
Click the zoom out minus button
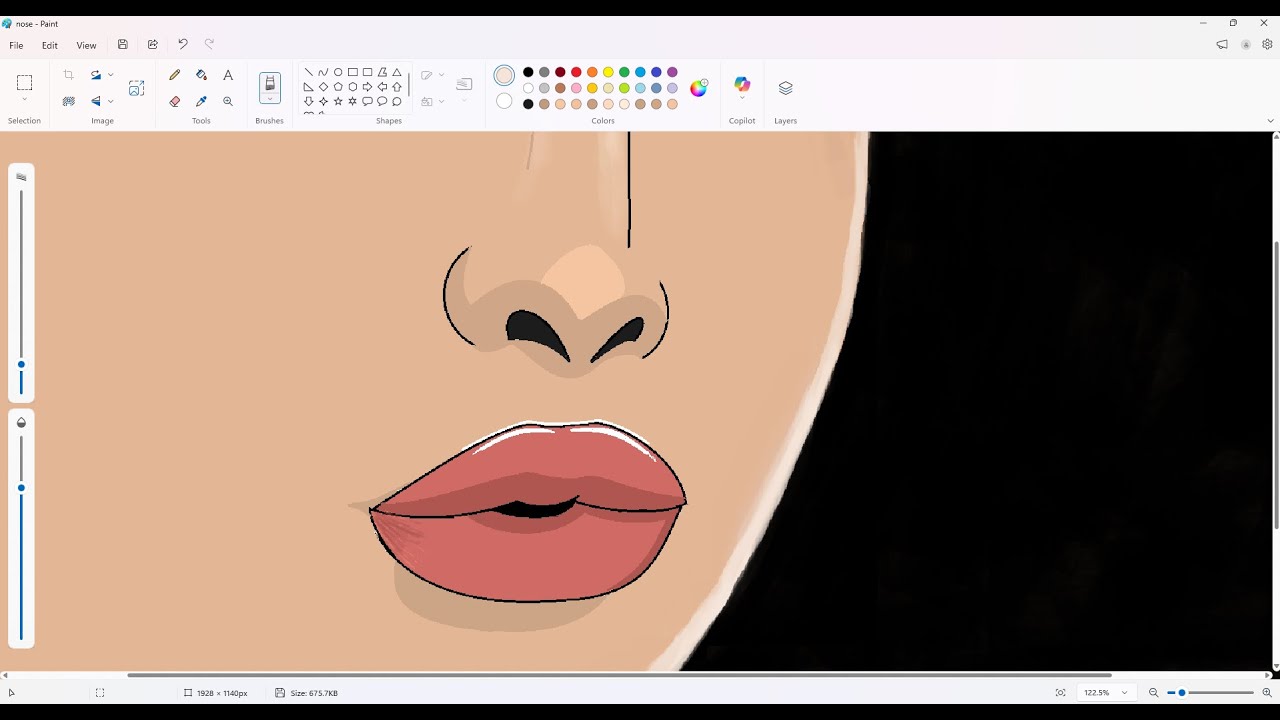[1153, 693]
